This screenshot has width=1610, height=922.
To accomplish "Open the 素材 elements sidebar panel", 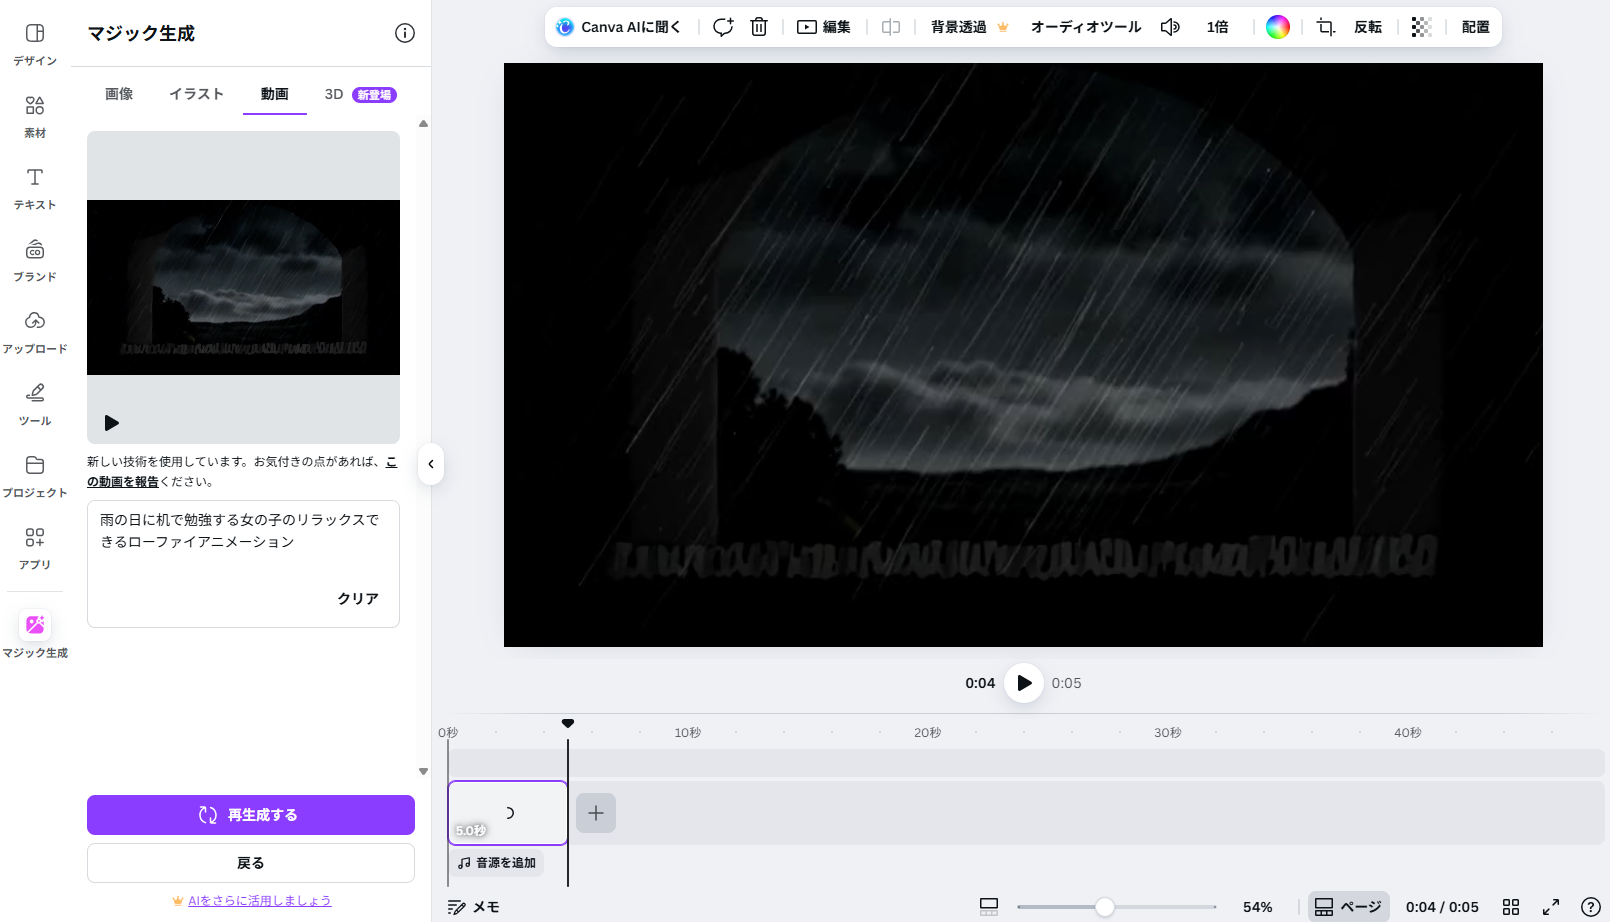I will pyautogui.click(x=35, y=116).
